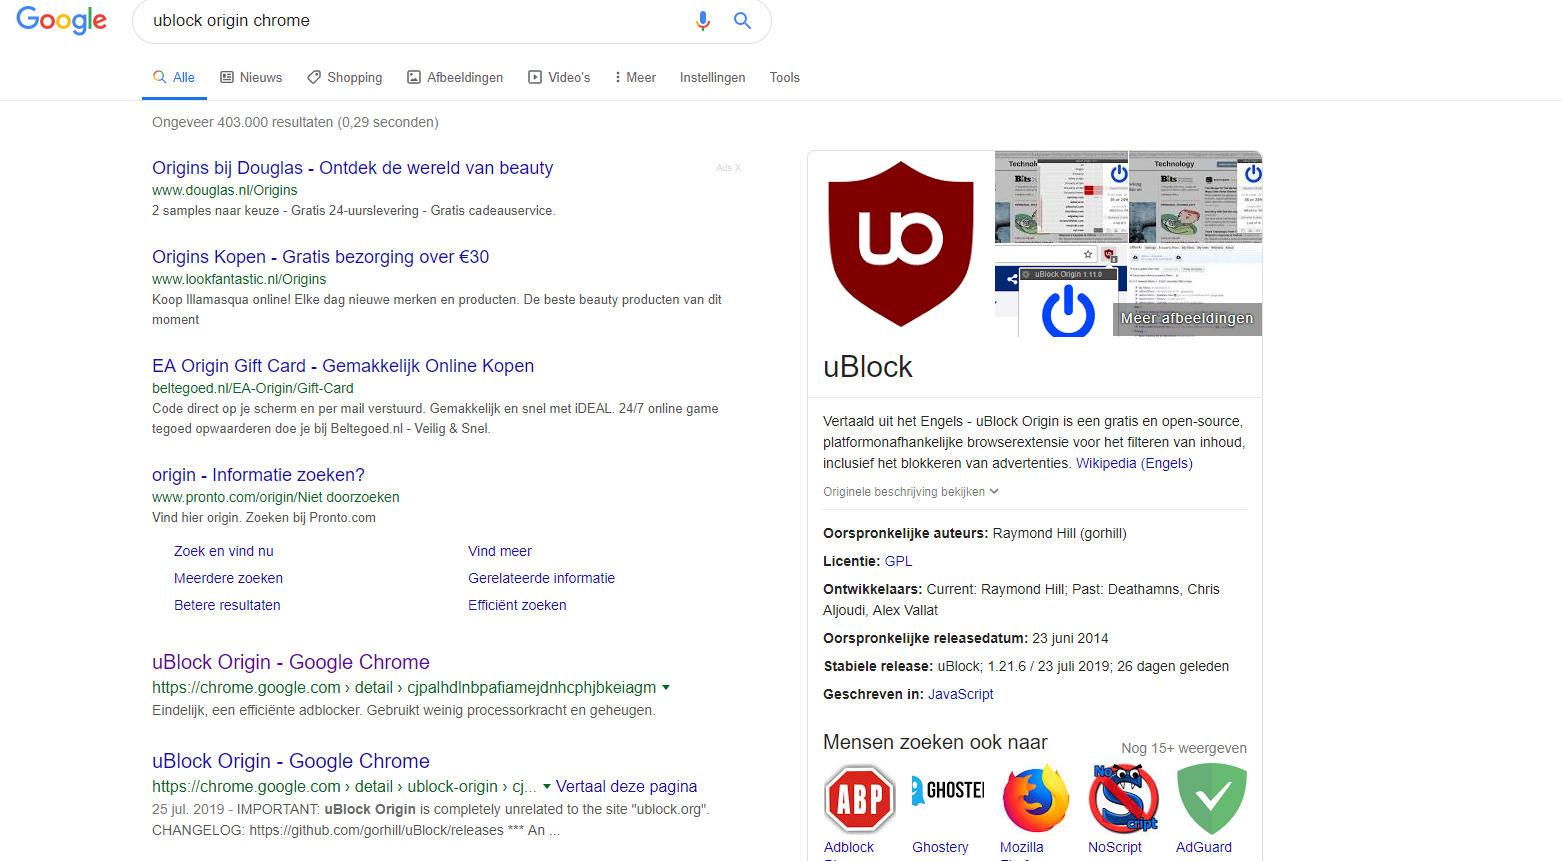Image resolution: width=1563 pixels, height=861 pixels.
Task: Click 'beltegoed.nl/EA-Origin/Gift-Card' URL
Action: (x=253, y=388)
